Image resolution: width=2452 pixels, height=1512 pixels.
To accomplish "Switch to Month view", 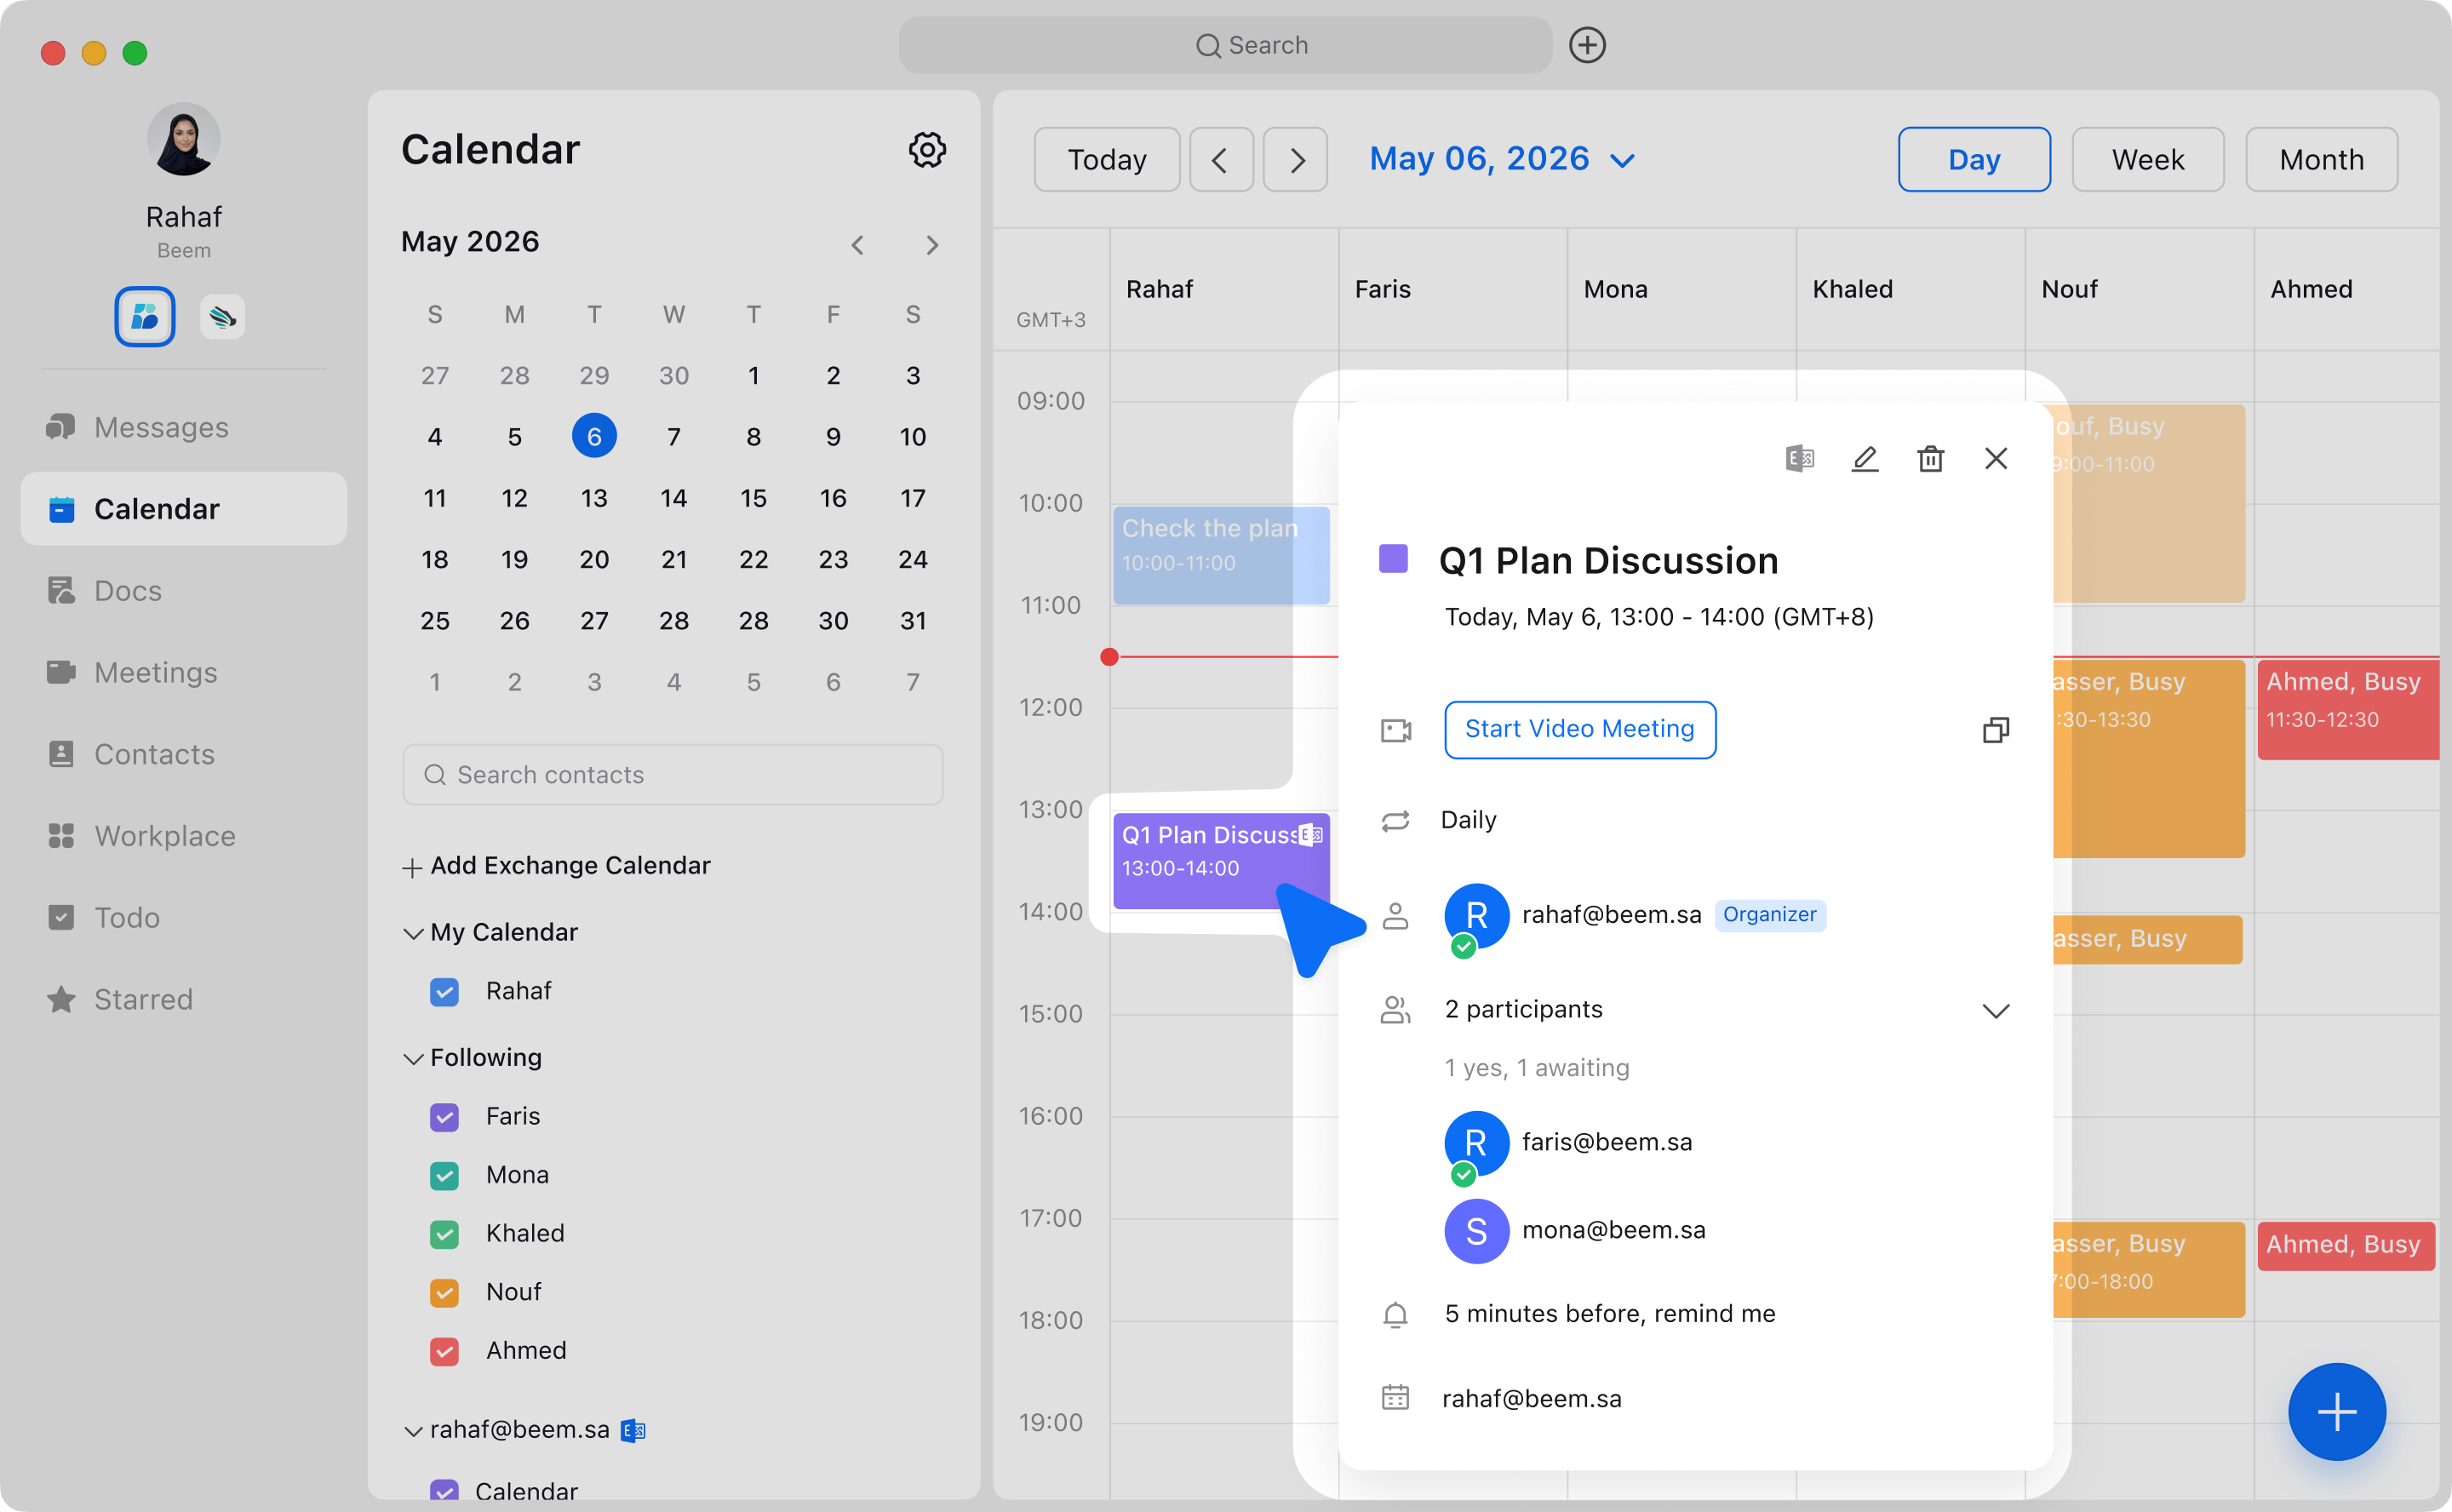I will tap(2322, 160).
